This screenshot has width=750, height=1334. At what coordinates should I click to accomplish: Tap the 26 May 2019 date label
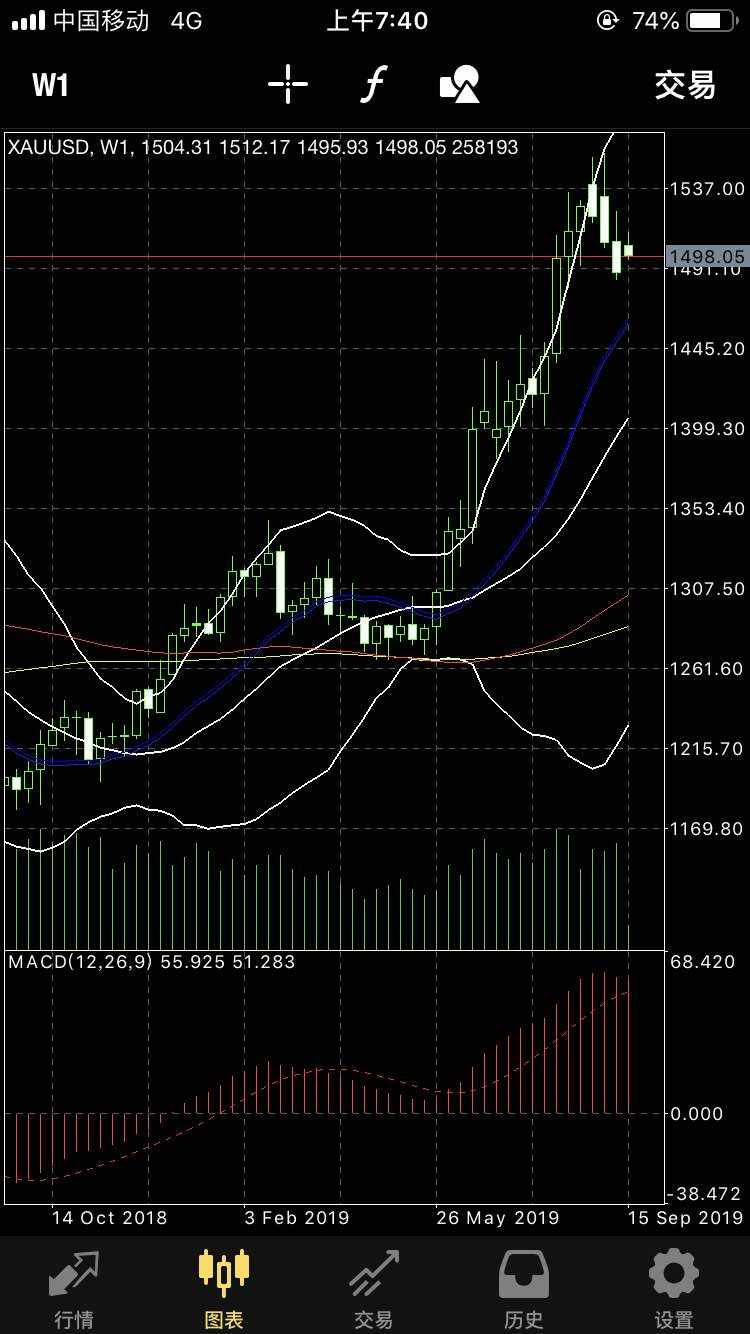click(498, 1218)
